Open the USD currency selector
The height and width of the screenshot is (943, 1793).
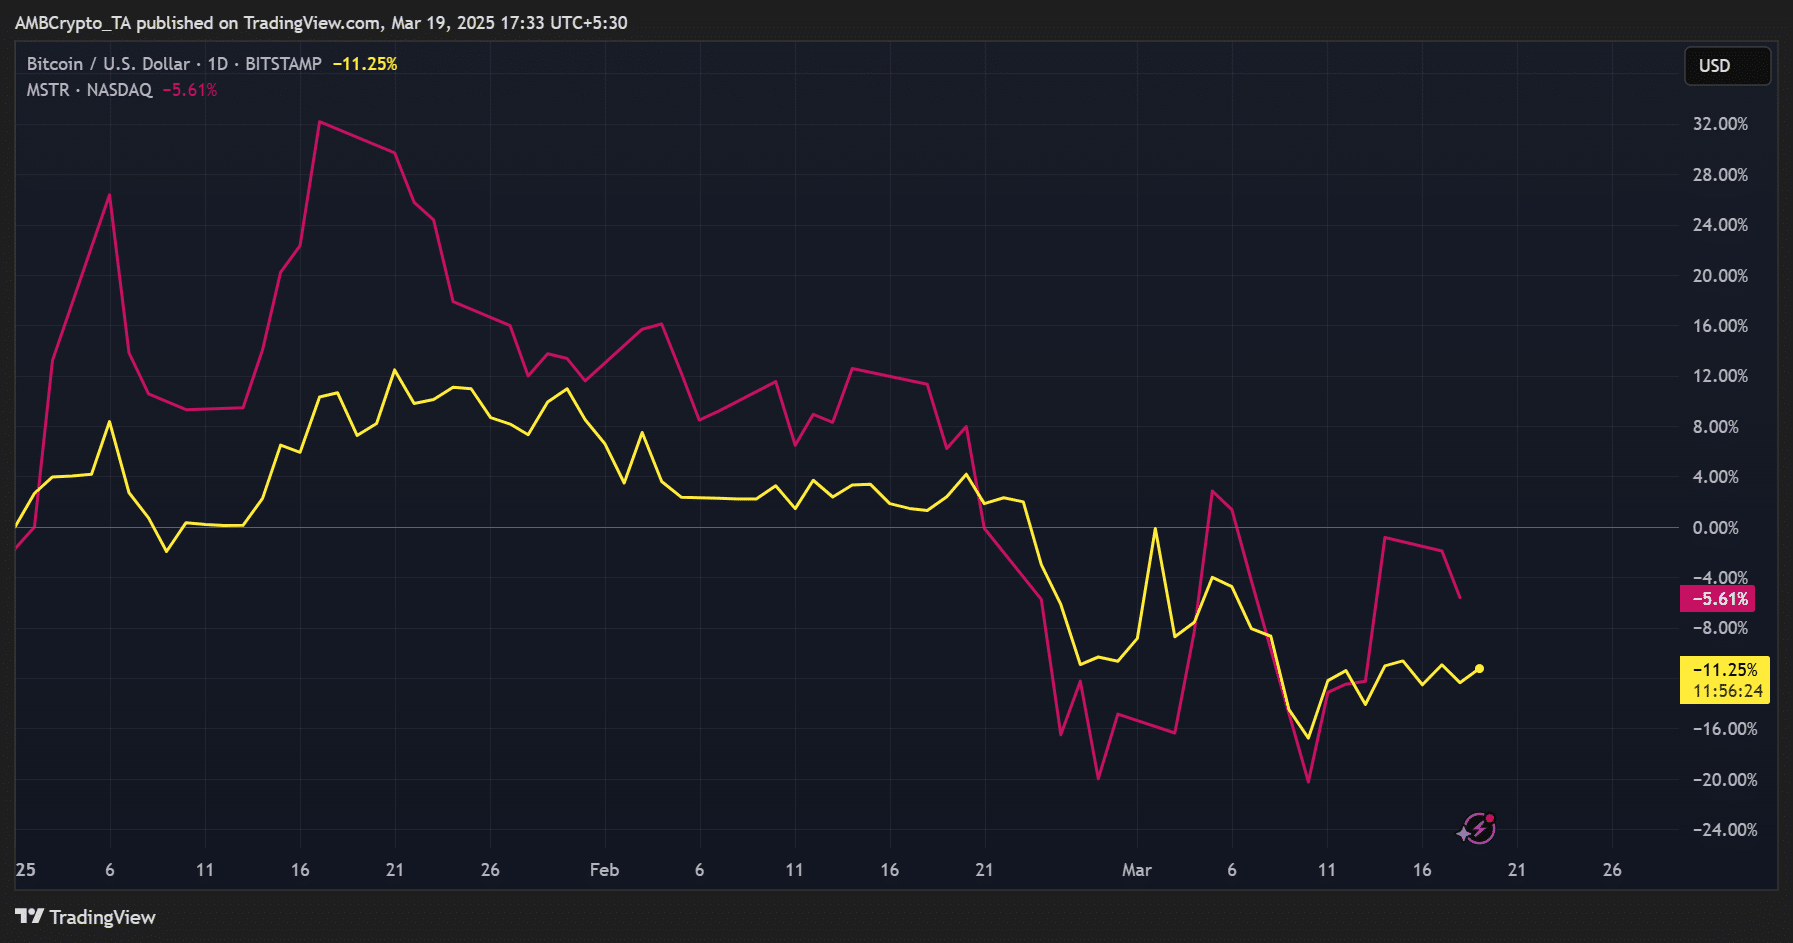(x=1728, y=66)
